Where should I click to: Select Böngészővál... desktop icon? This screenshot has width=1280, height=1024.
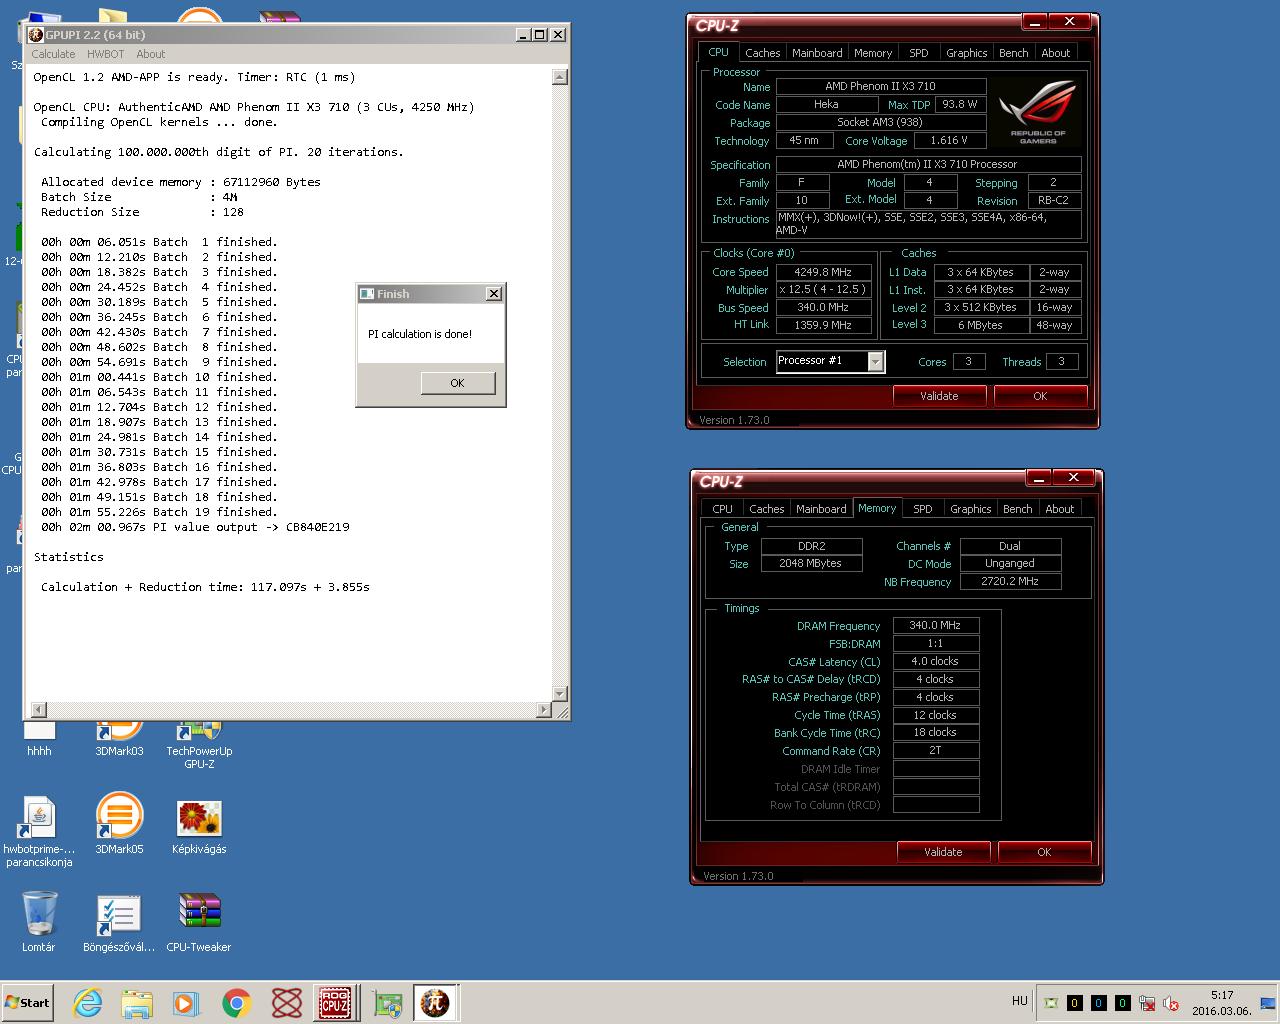coord(119,923)
